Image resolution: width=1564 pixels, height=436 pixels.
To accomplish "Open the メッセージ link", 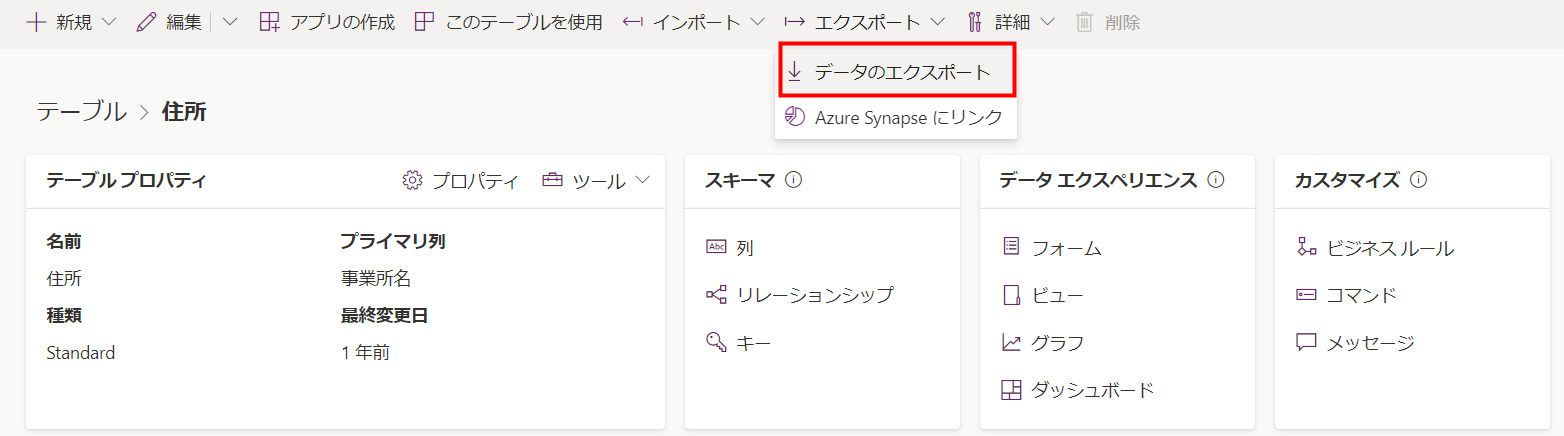I will [1370, 343].
